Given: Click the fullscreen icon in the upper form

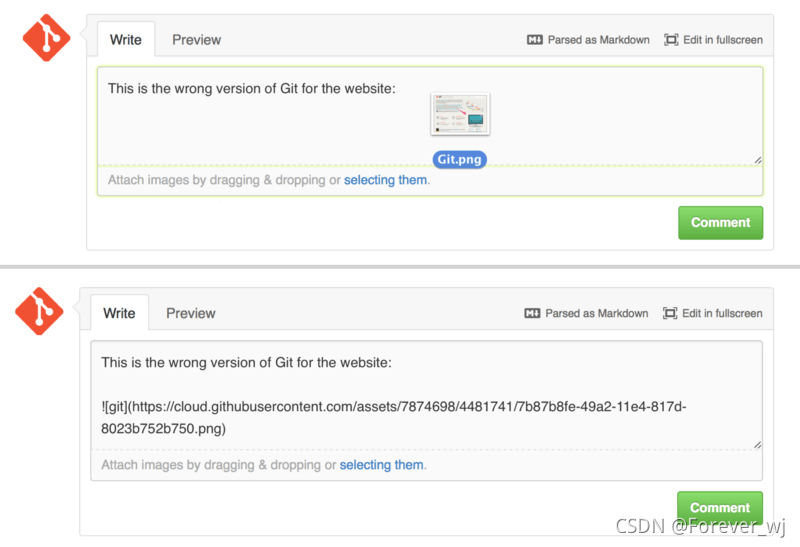Looking at the screenshot, I should coord(671,40).
